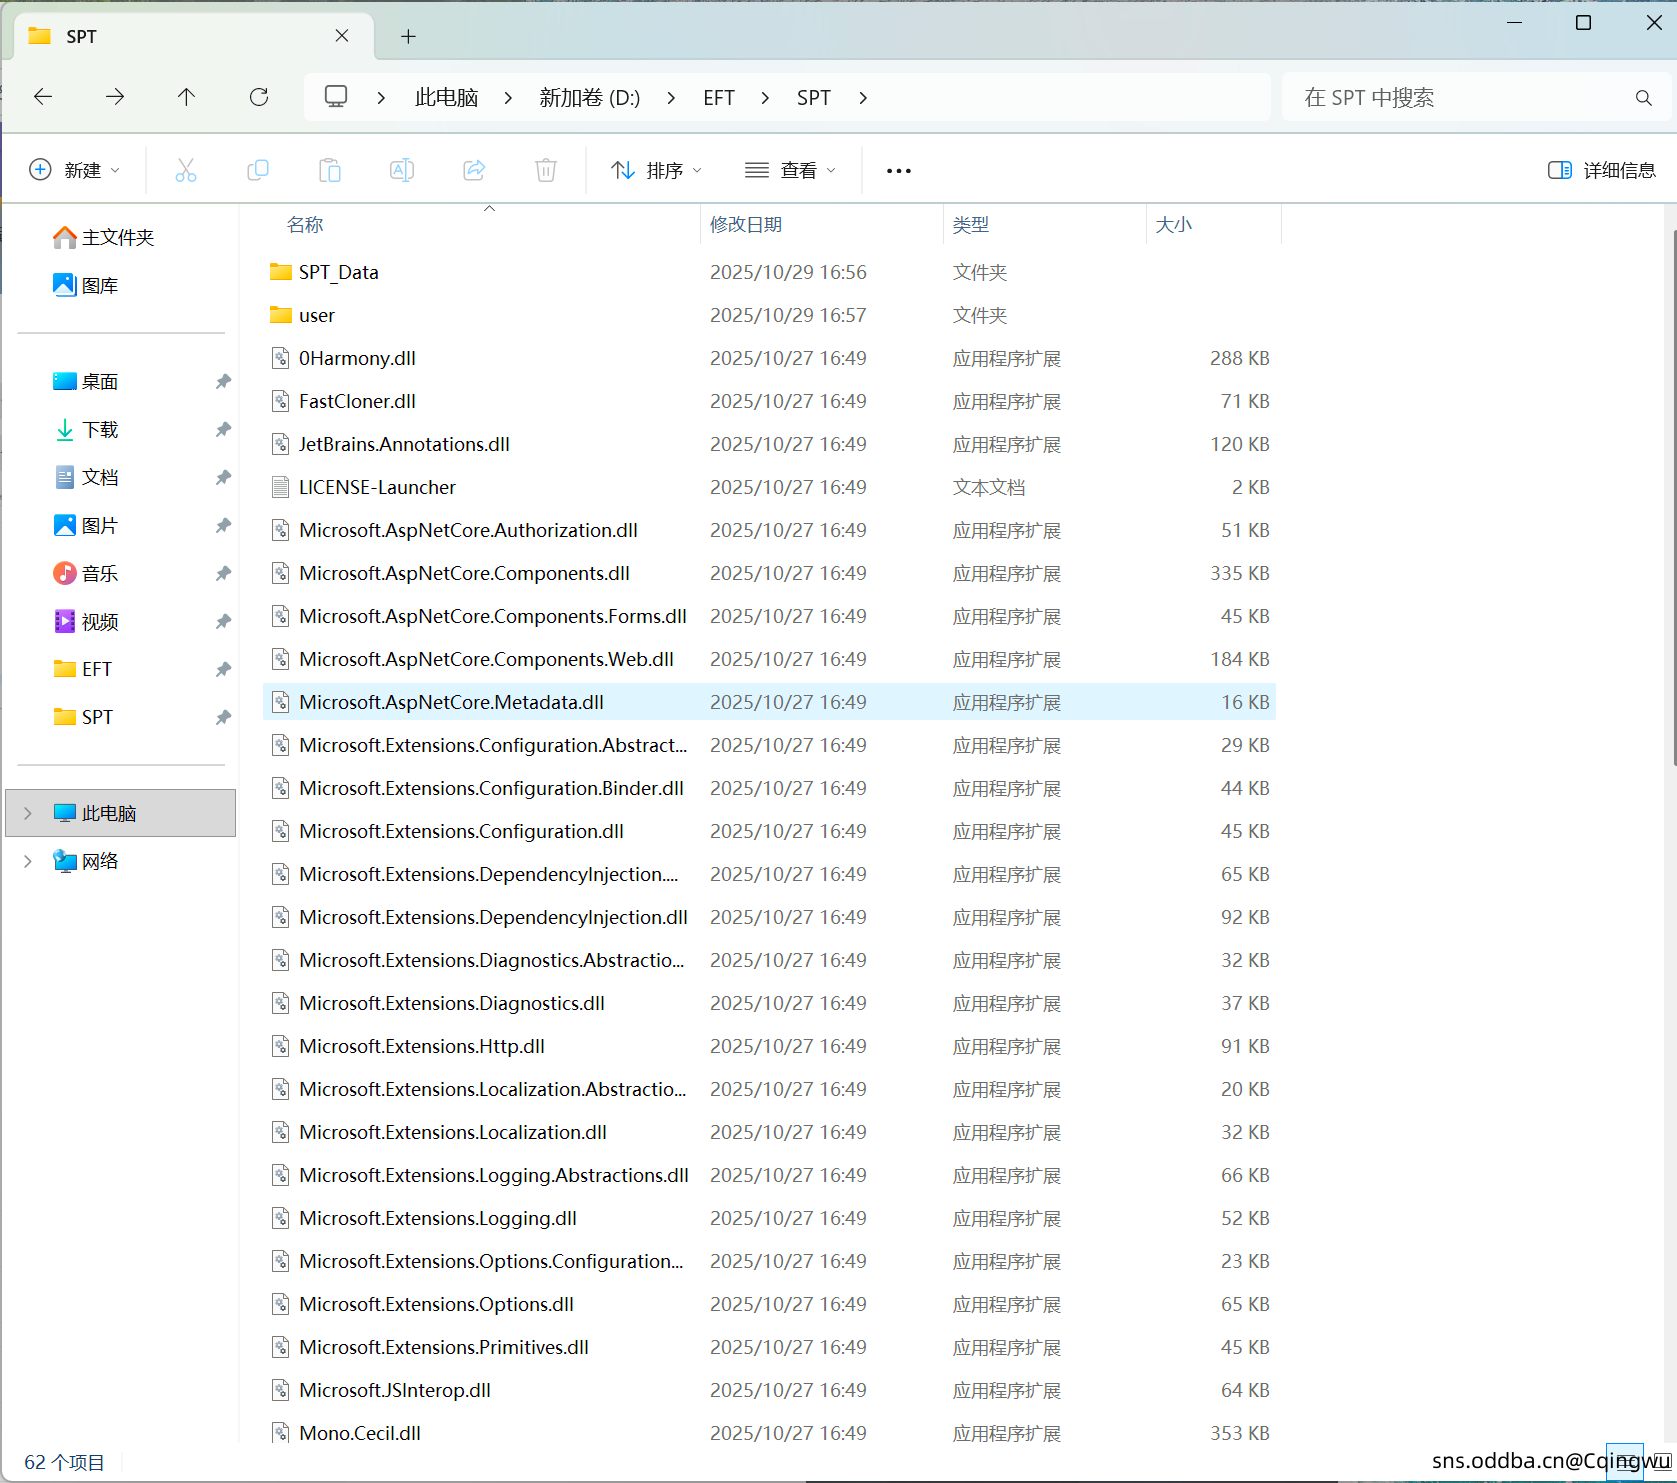Expand the 网络 tree node
1677x1483 pixels.
[x=28, y=861]
